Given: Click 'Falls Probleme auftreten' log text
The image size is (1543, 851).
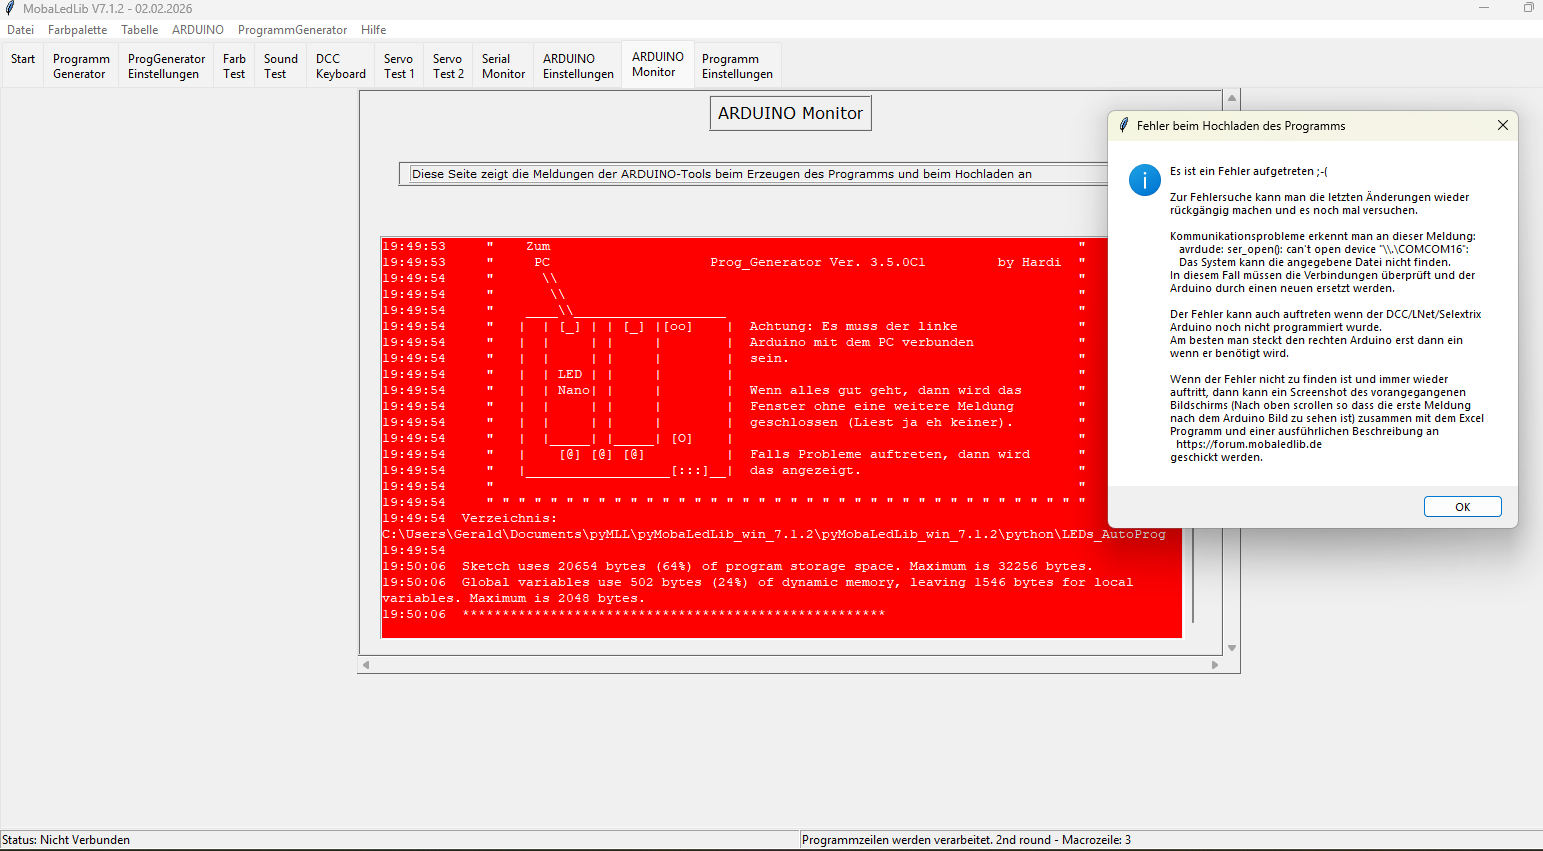Looking at the screenshot, I should pyautogui.click(x=889, y=454).
